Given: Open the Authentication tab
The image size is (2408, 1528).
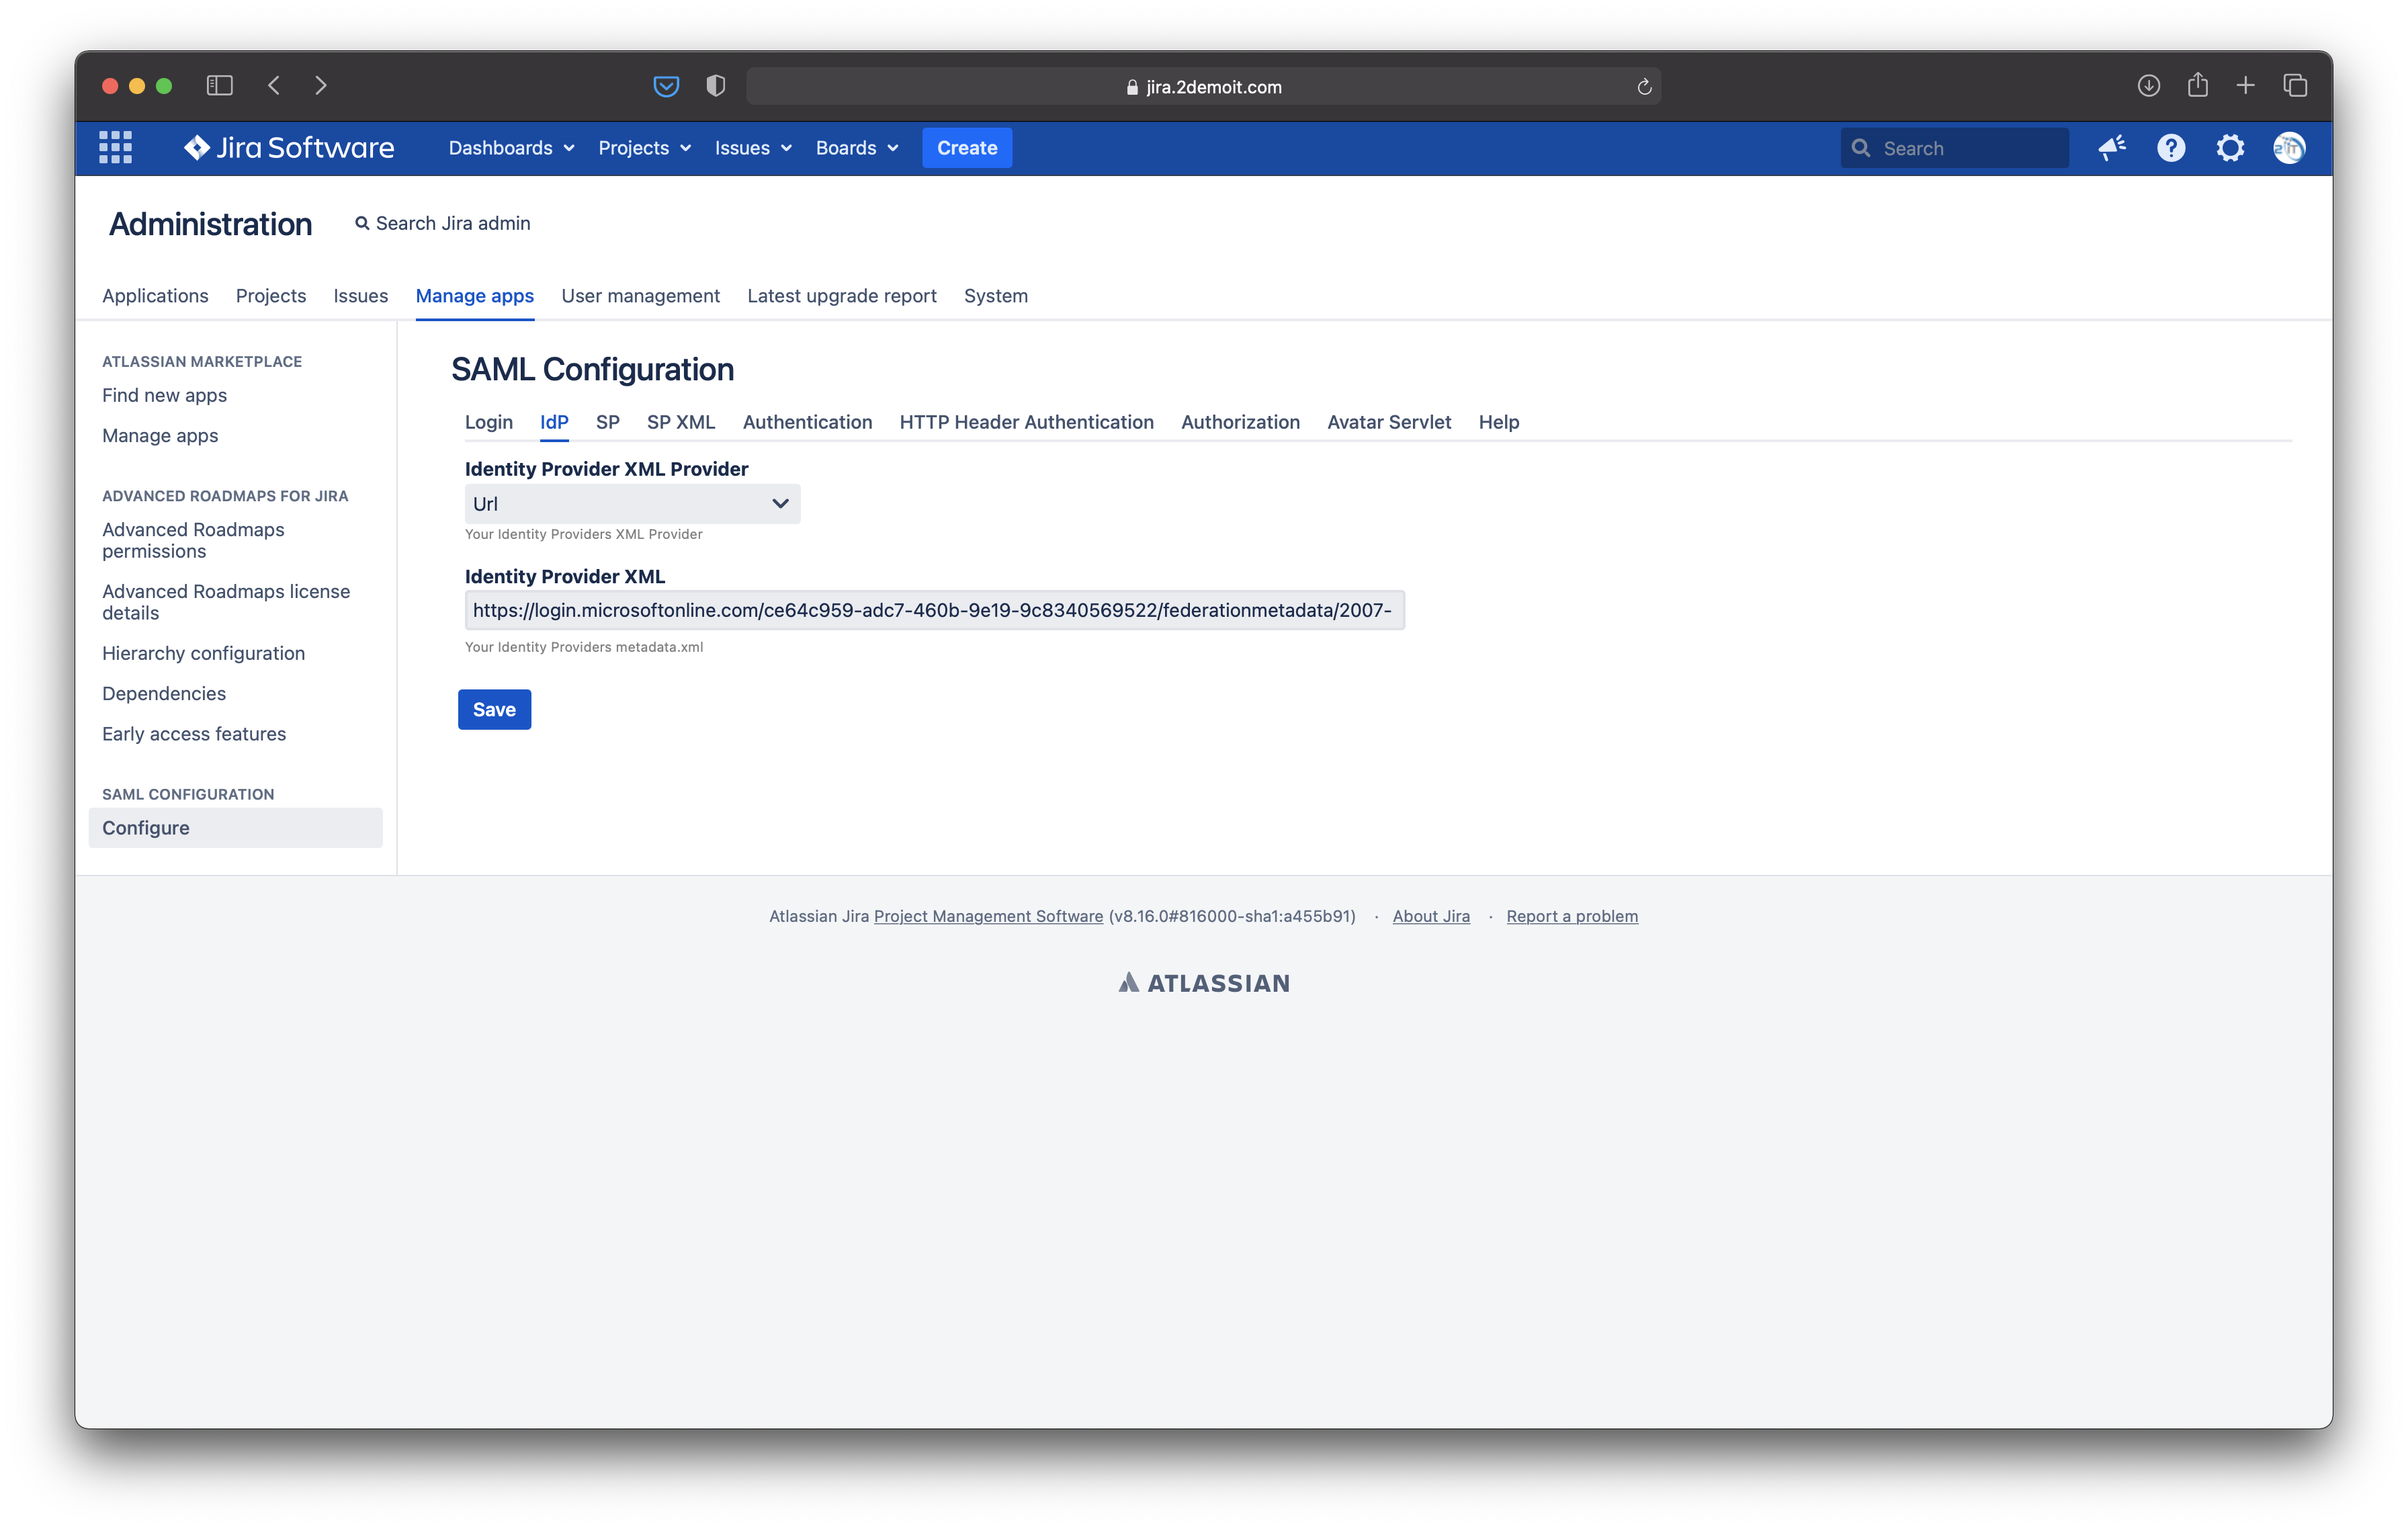Looking at the screenshot, I should coord(807,422).
